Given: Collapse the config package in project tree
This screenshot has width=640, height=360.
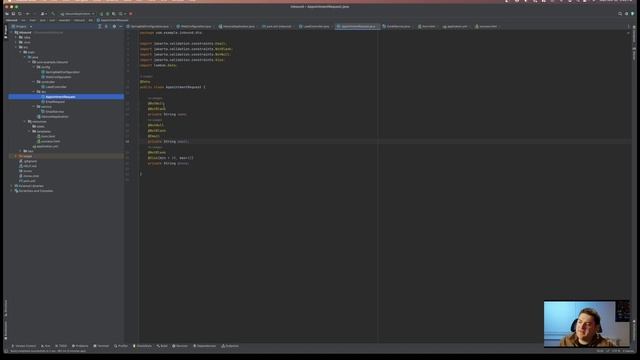Looking at the screenshot, I should pos(34,67).
